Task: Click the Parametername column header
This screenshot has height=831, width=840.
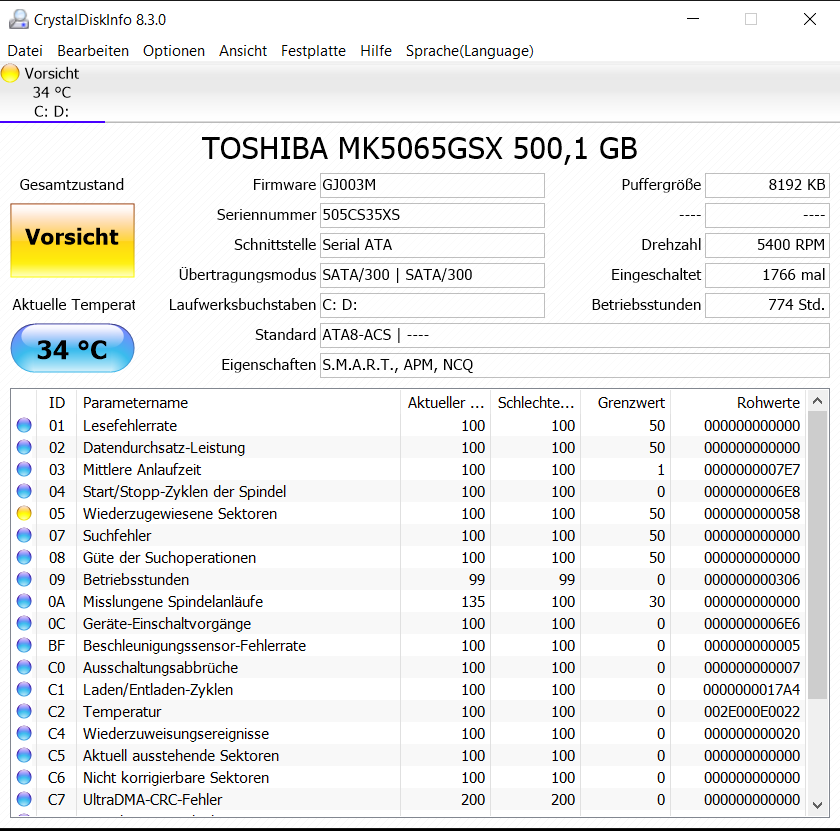Action: [x=238, y=402]
